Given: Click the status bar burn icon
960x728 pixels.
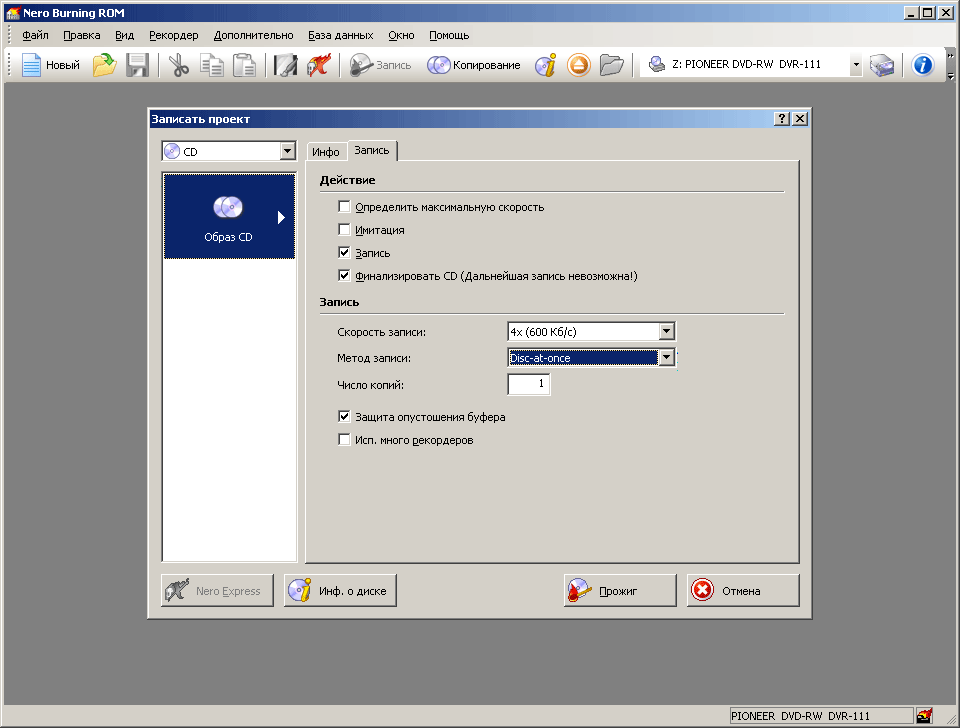Looking at the screenshot, I should click(x=924, y=715).
